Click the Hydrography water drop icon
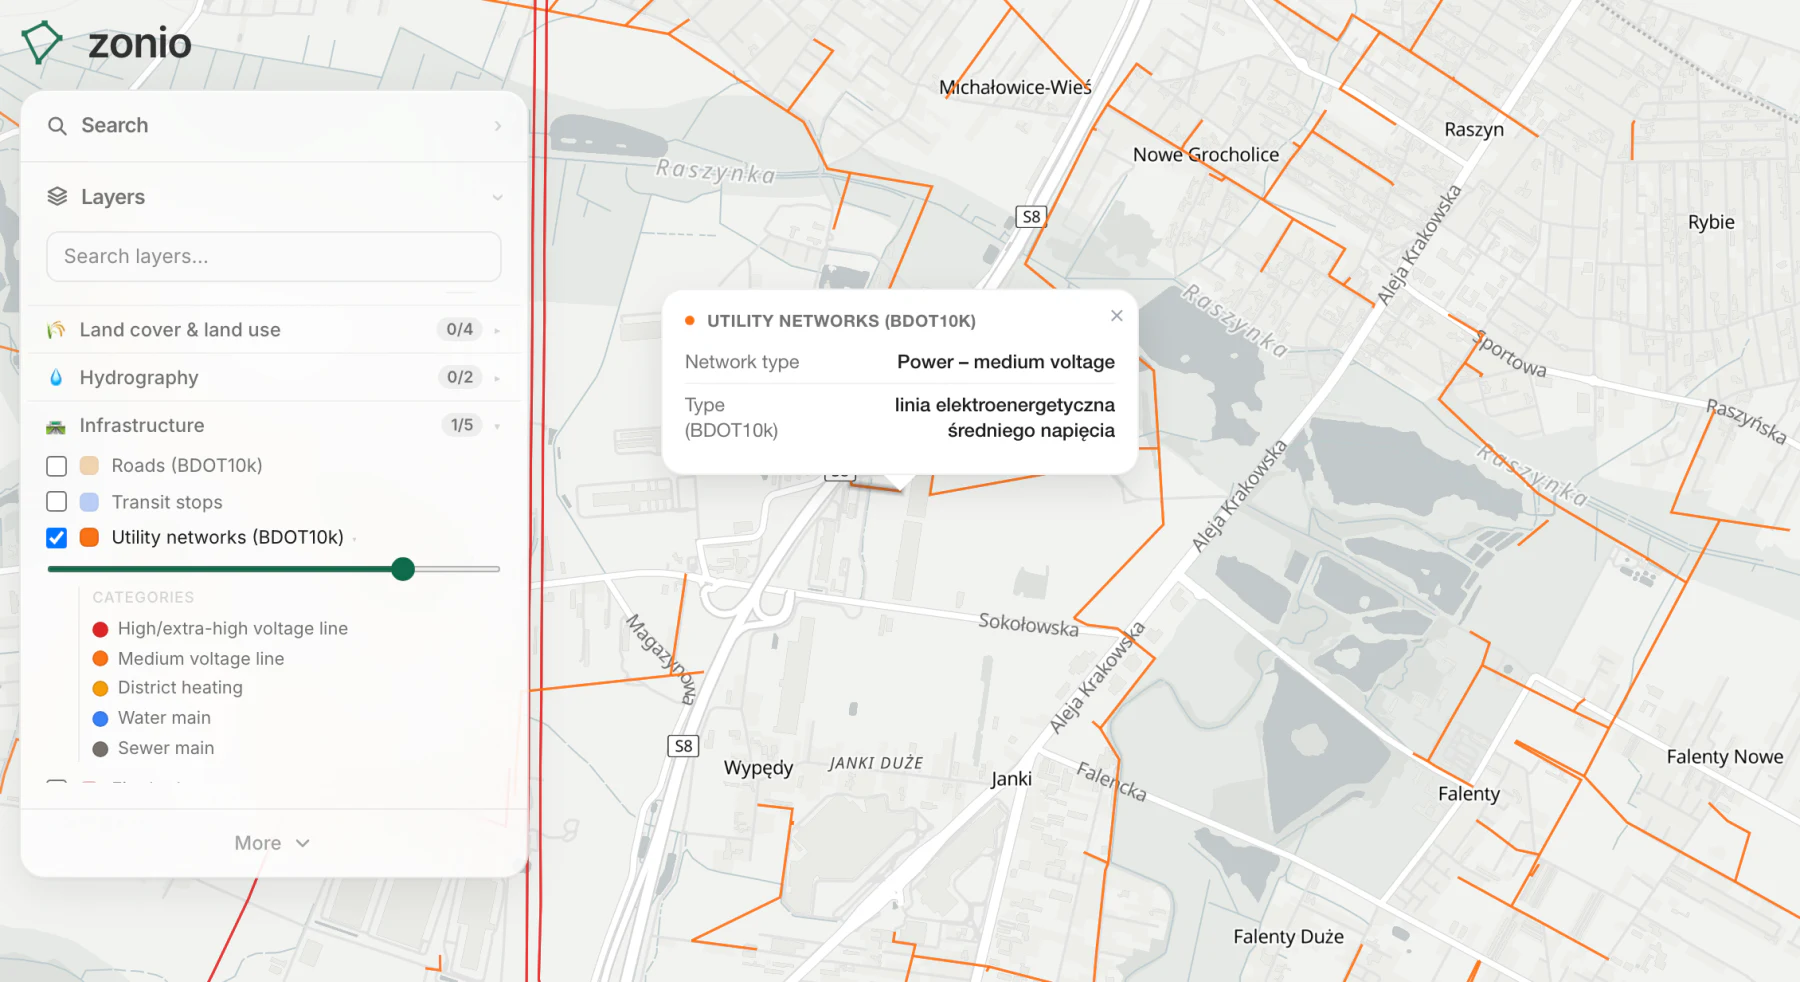 point(56,378)
